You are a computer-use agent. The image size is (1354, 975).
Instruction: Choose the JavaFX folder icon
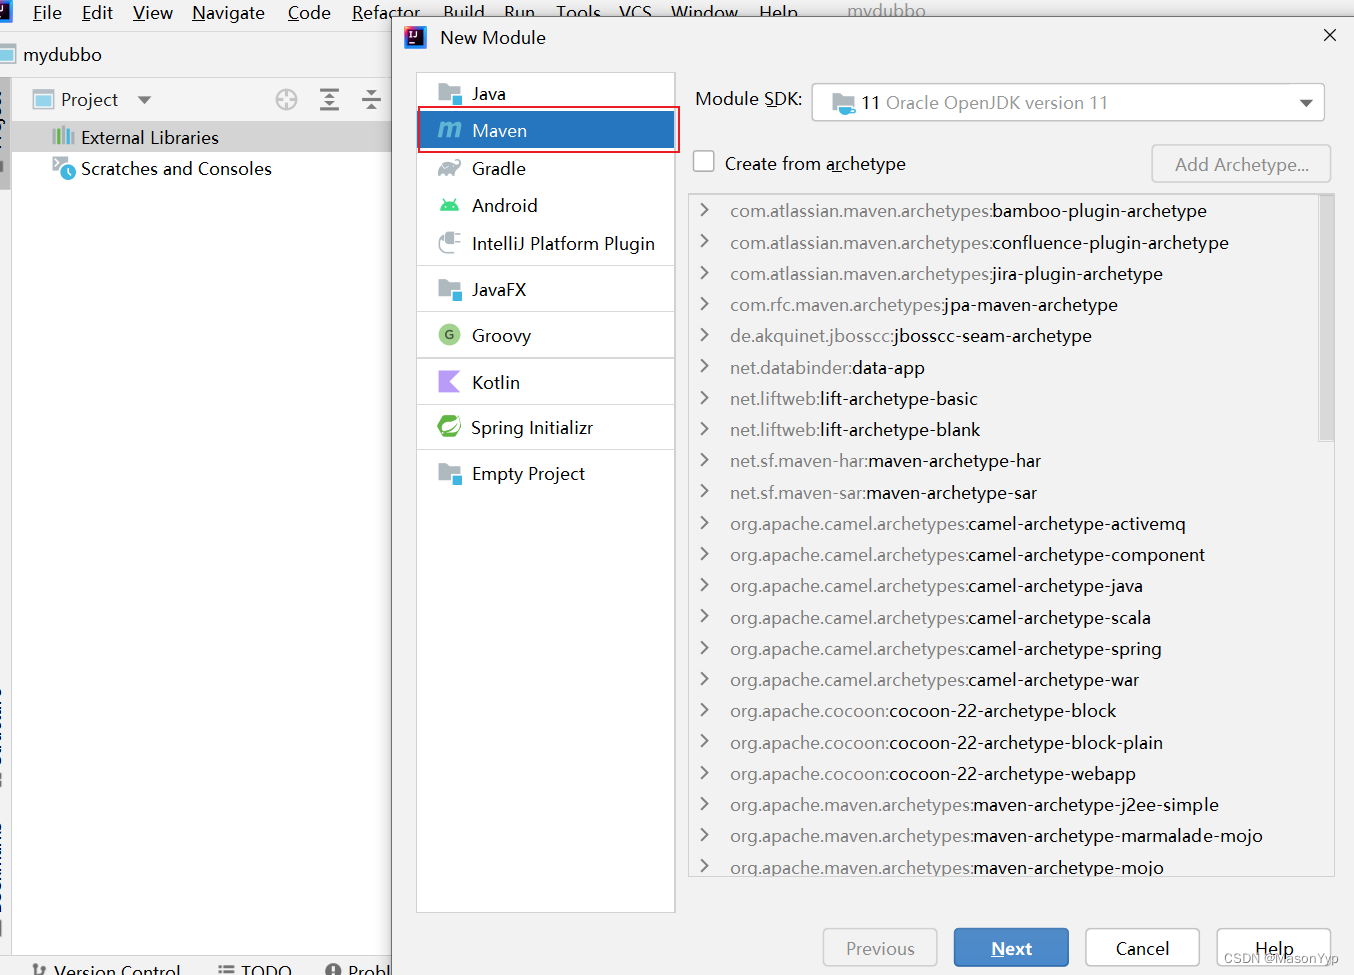coord(450,289)
